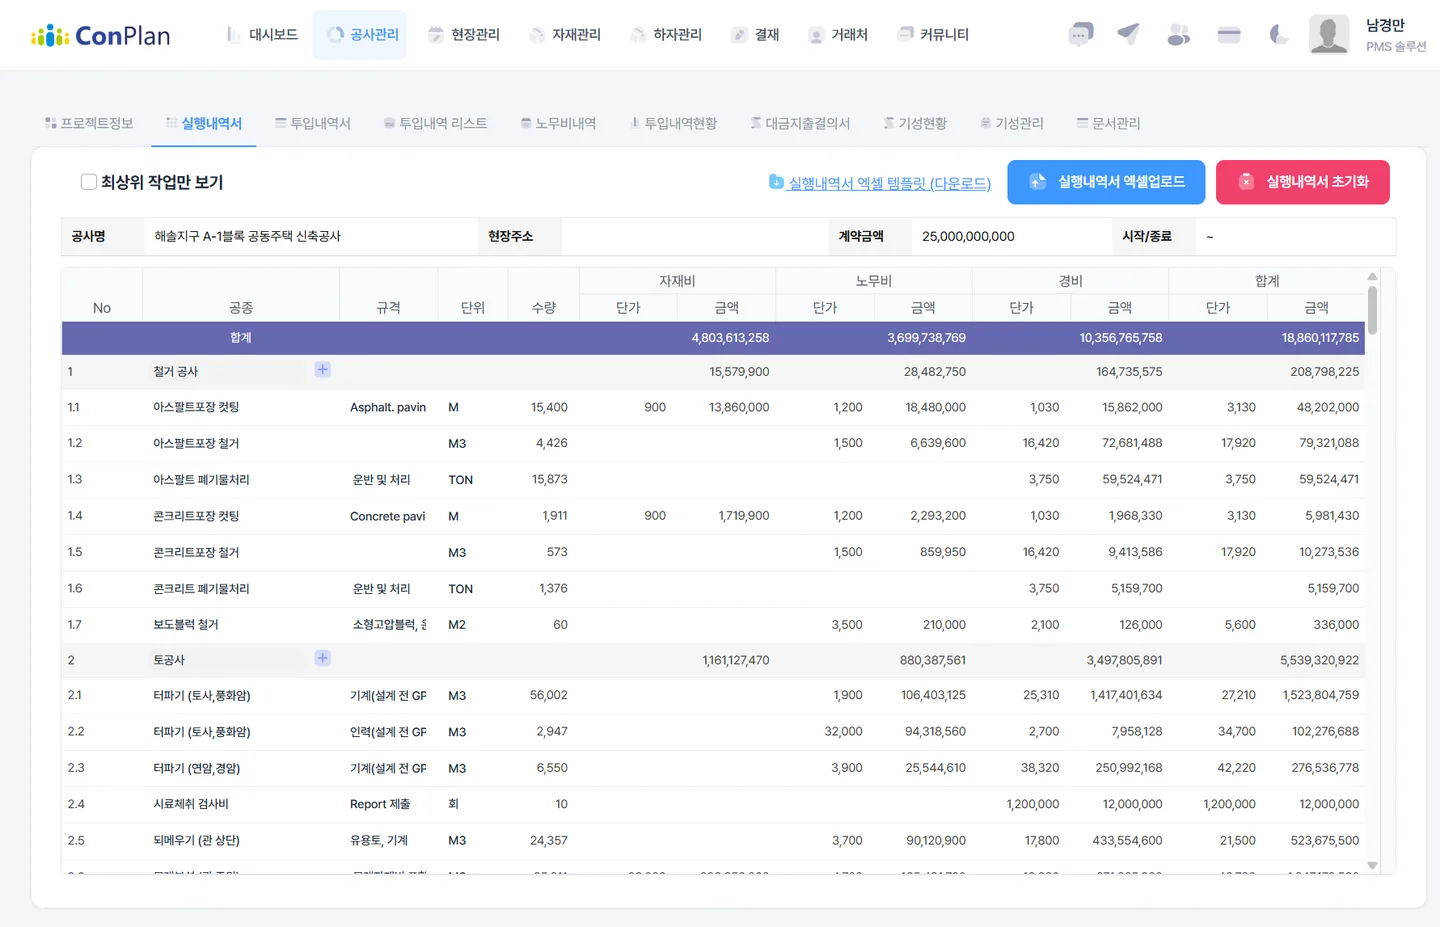Select row 아스팔트포장 컷팅
1440x927 pixels.
pos(713,407)
